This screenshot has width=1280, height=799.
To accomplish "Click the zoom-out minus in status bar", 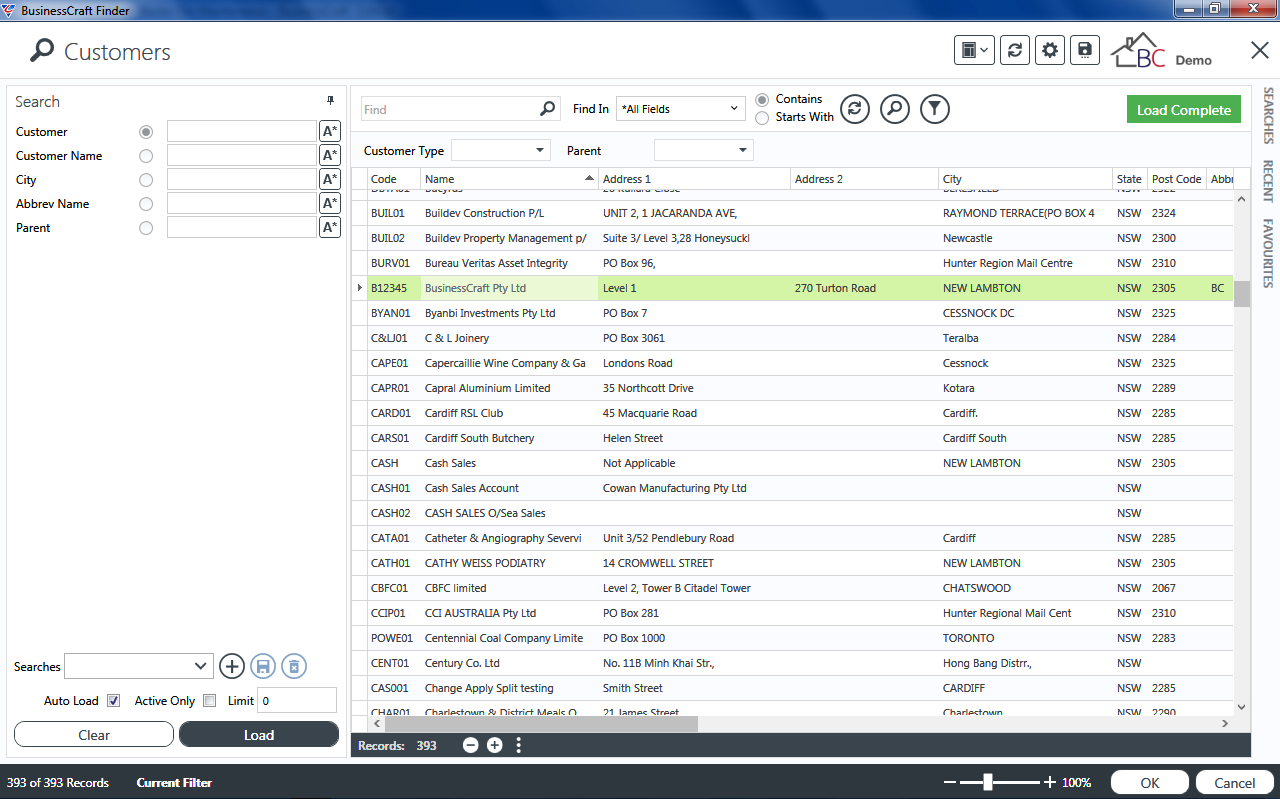I will click(951, 782).
